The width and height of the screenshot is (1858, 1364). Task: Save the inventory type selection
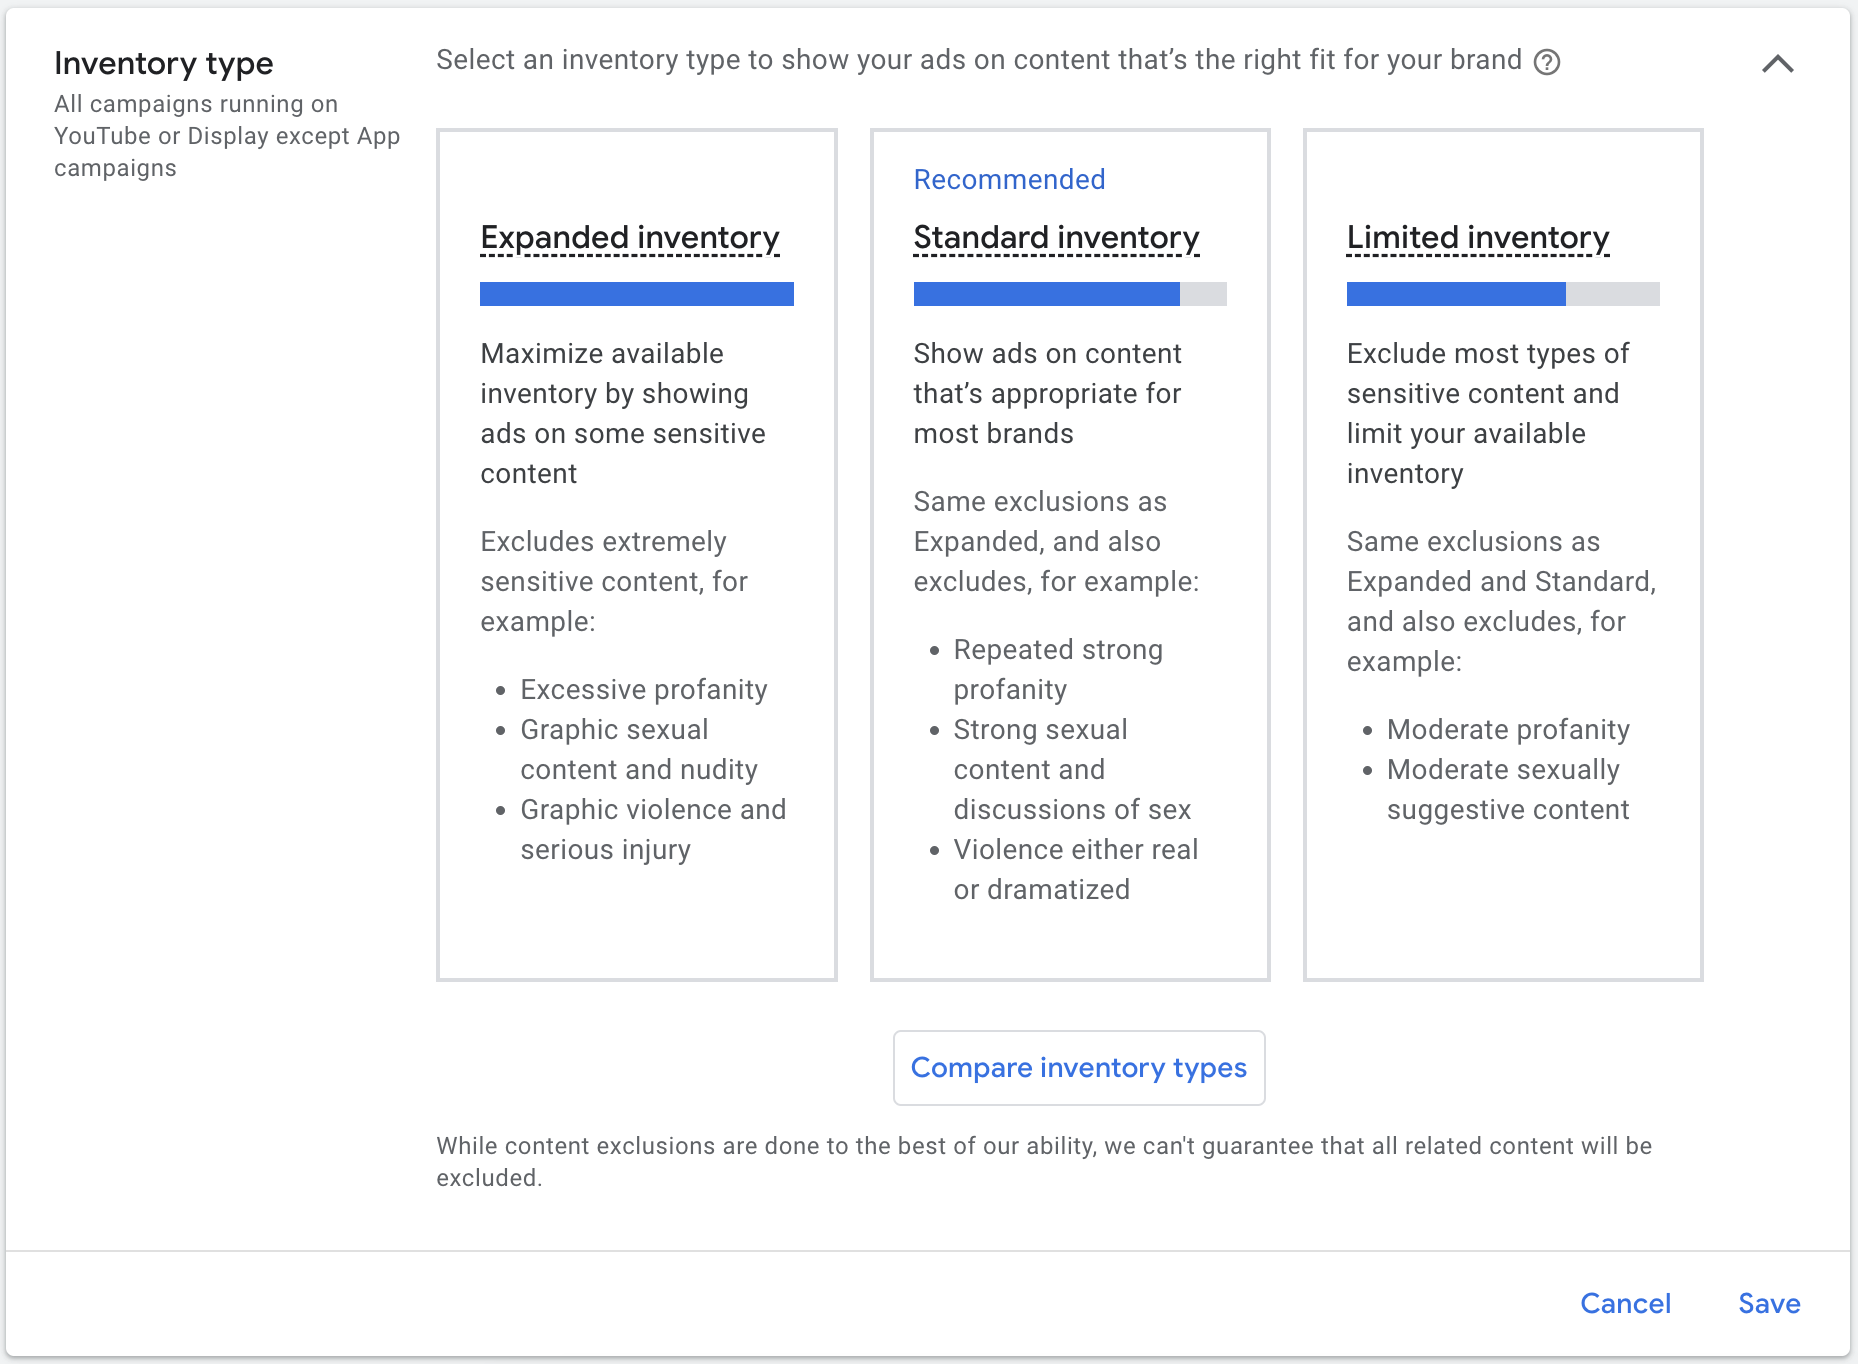pos(1768,1303)
